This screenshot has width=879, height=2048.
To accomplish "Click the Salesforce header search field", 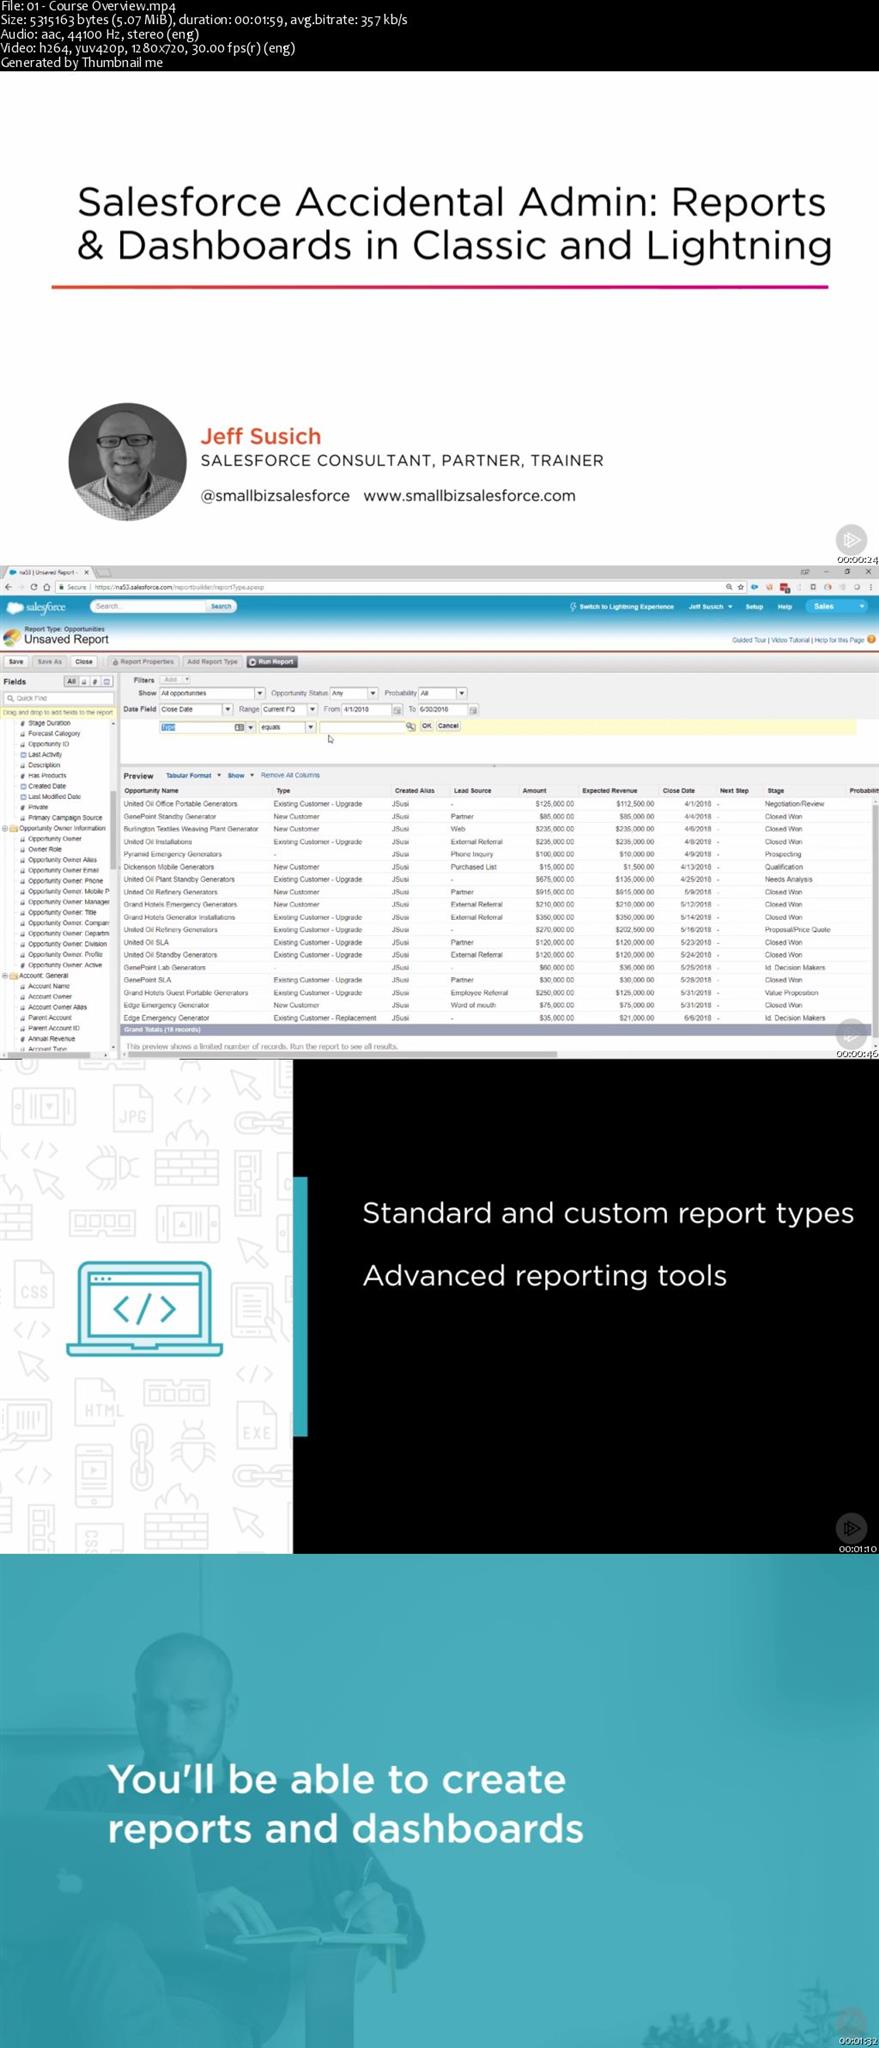I will click(149, 606).
